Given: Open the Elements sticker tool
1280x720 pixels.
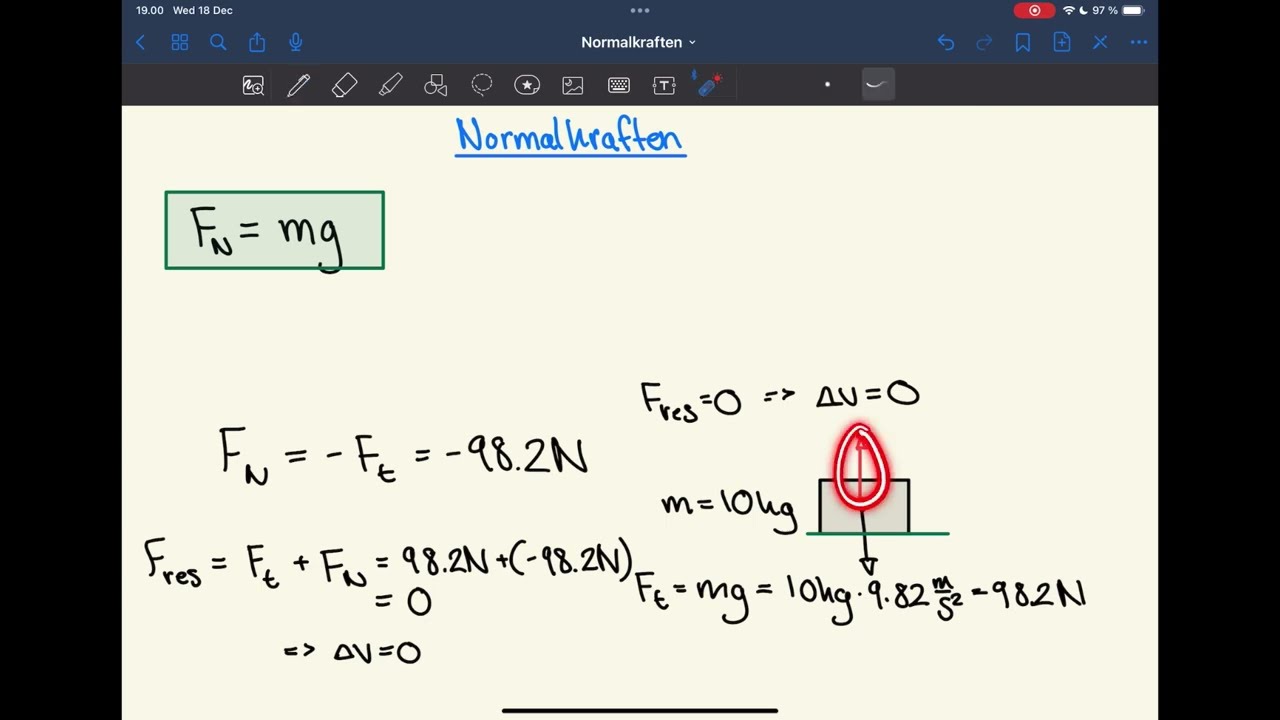Looking at the screenshot, I should point(527,86).
